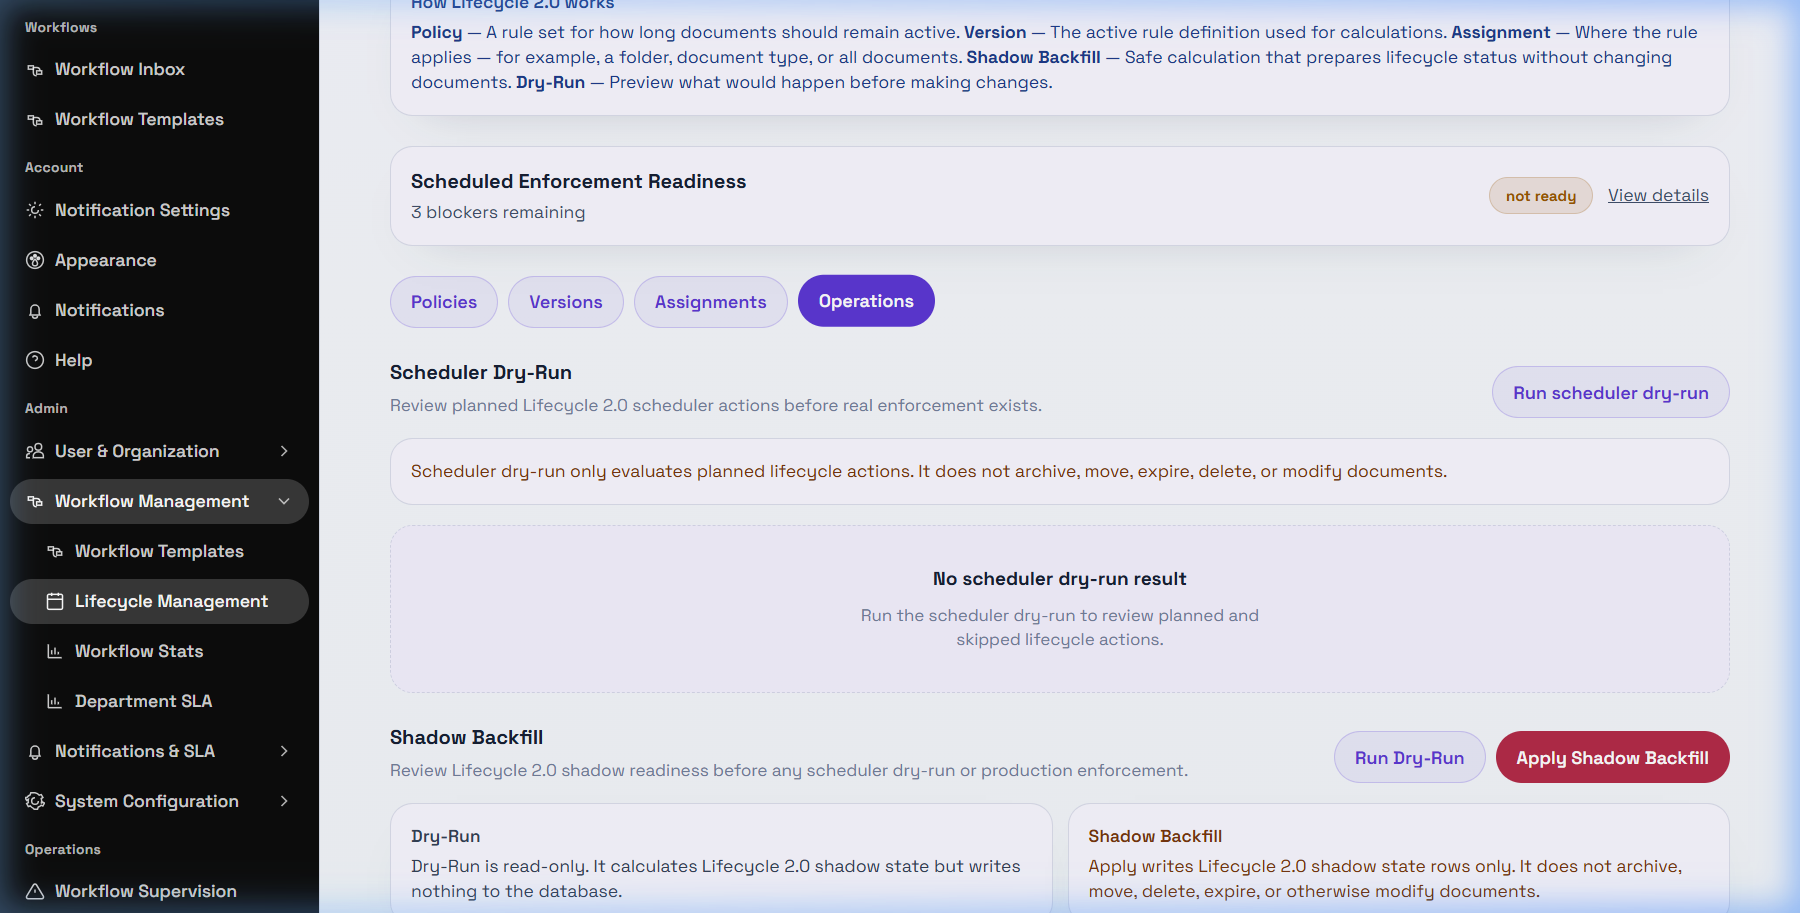Click 'No scheduler dry-run result' message
The width and height of the screenshot is (1800, 913).
pos(1060,579)
